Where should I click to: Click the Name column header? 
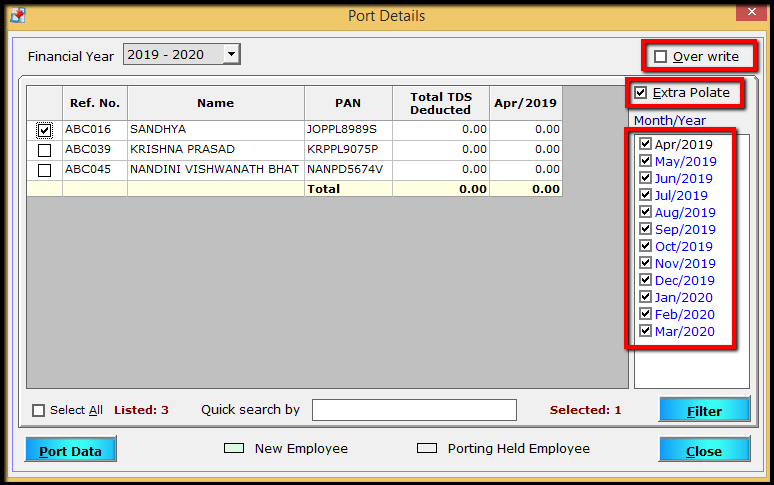click(x=216, y=103)
